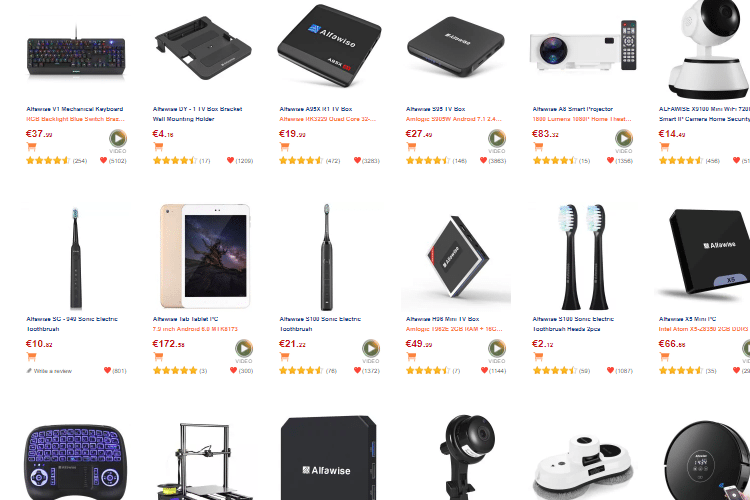Open the white window cleaning robot image
Viewport: 750px width, 500px height.
tap(583, 467)
